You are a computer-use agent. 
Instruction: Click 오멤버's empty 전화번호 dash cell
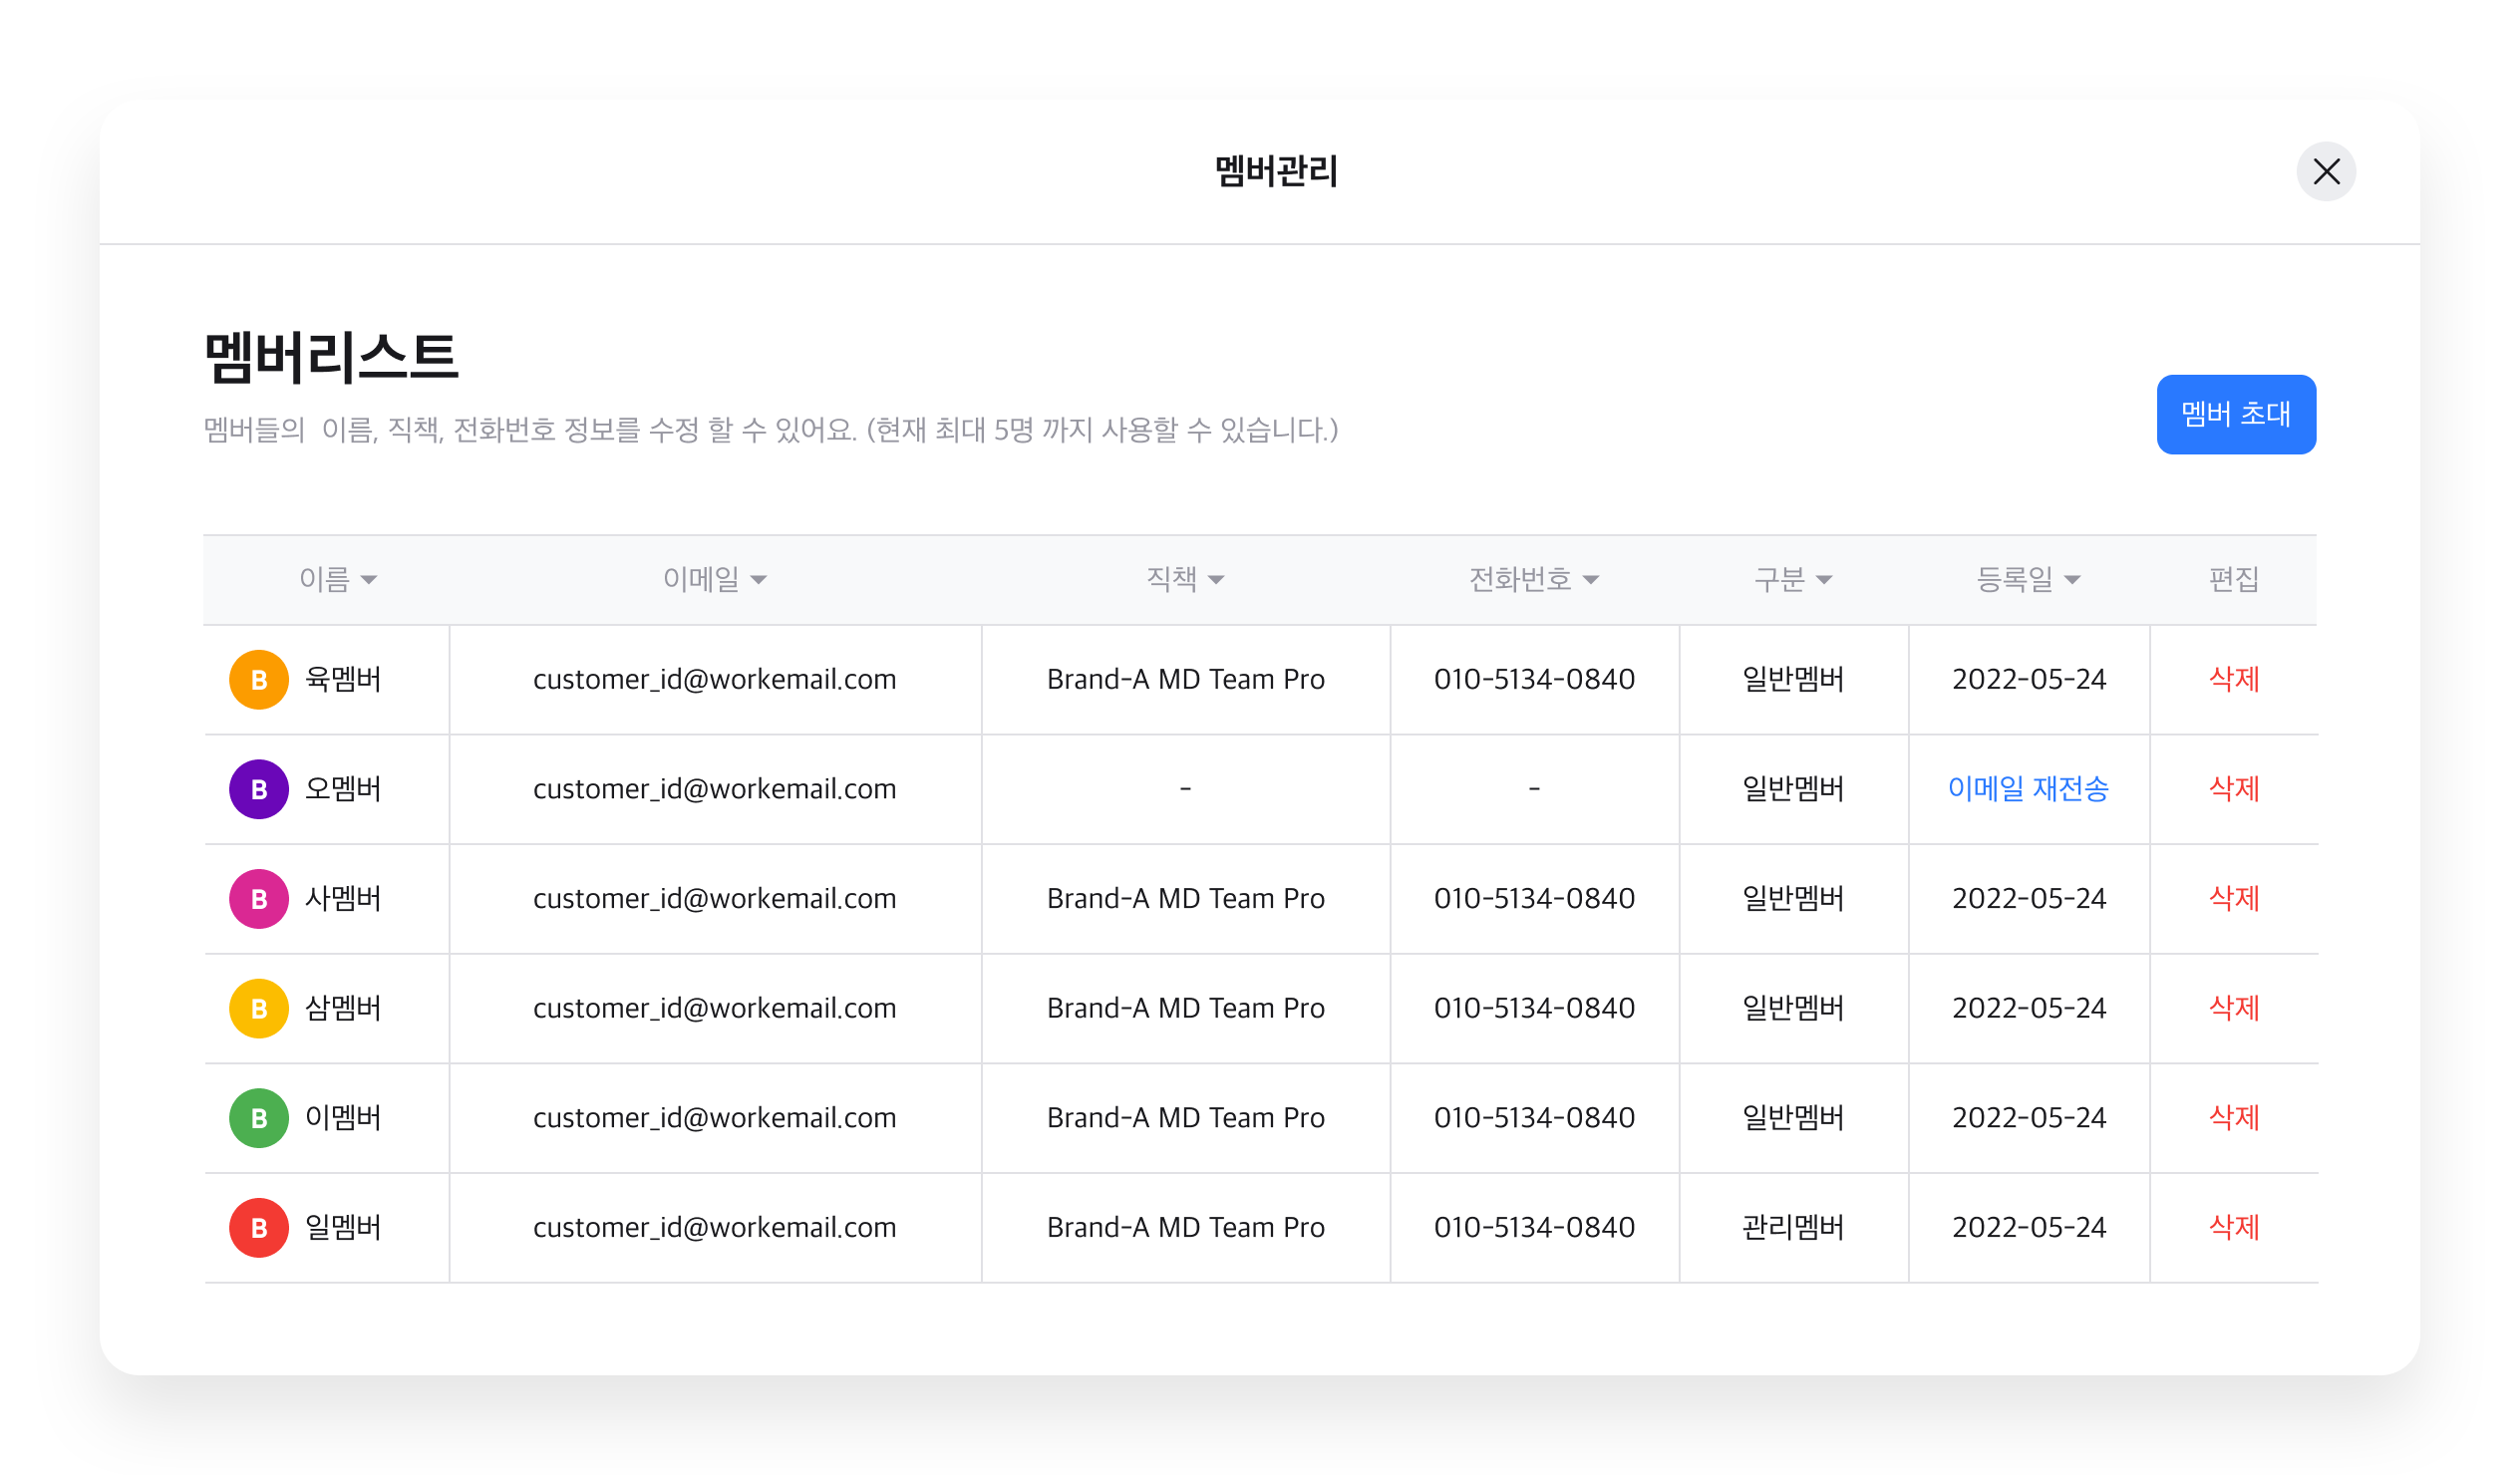coord(1534,788)
